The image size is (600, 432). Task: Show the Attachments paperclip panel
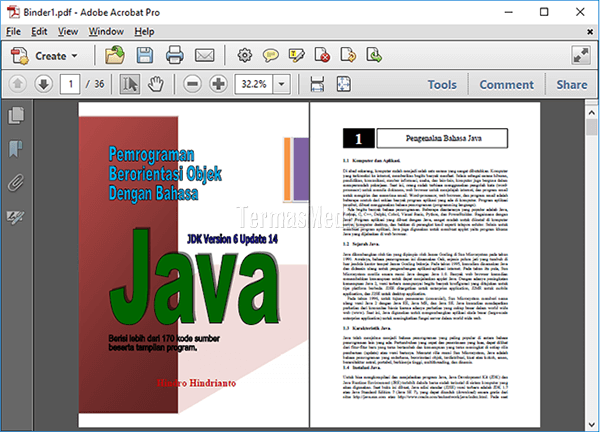(x=16, y=183)
